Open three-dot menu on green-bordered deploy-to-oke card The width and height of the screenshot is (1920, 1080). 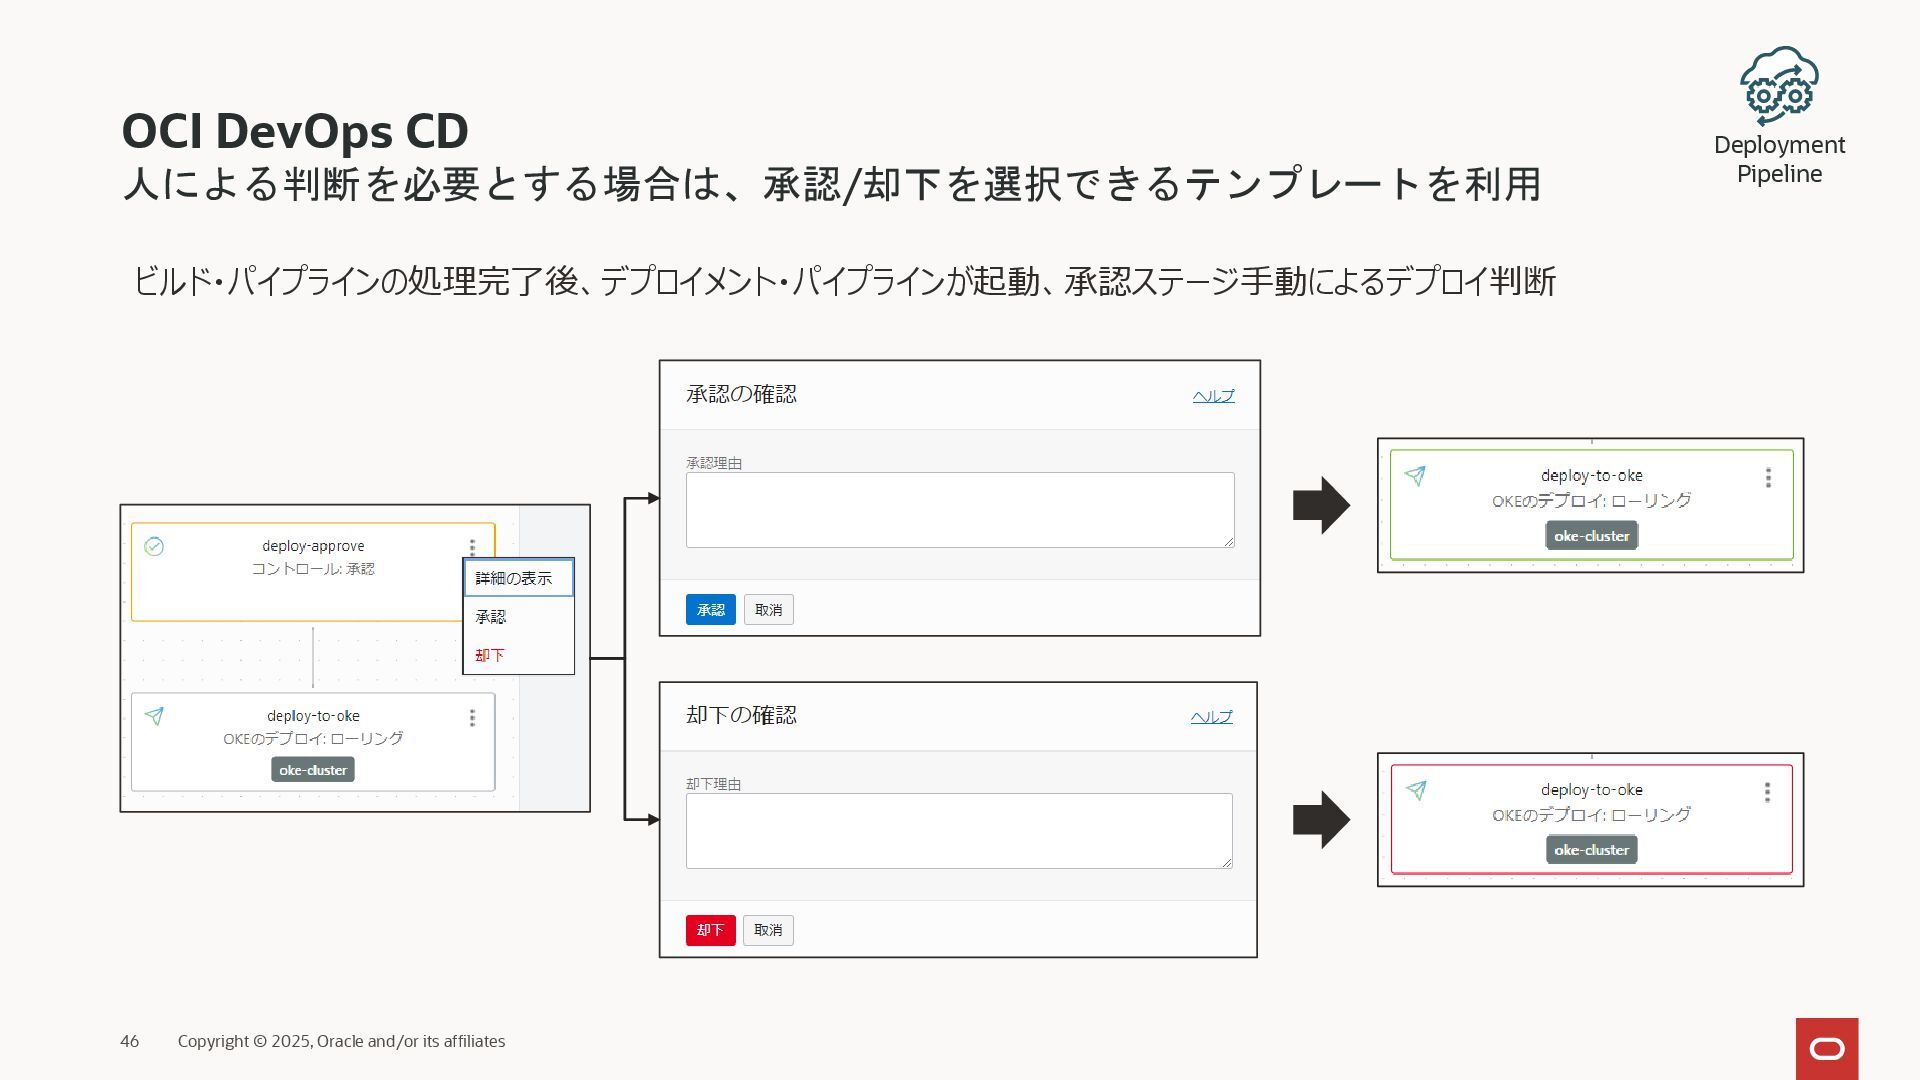[1768, 478]
